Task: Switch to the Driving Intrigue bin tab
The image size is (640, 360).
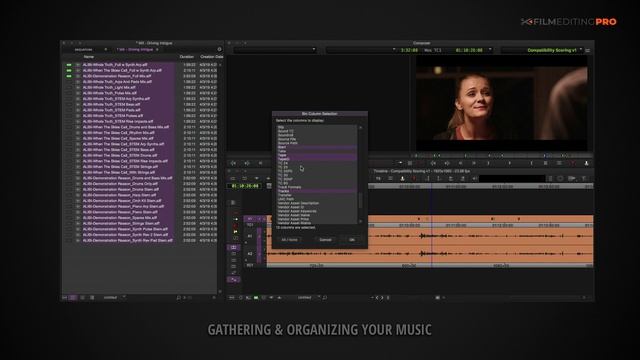Action: tap(135, 49)
